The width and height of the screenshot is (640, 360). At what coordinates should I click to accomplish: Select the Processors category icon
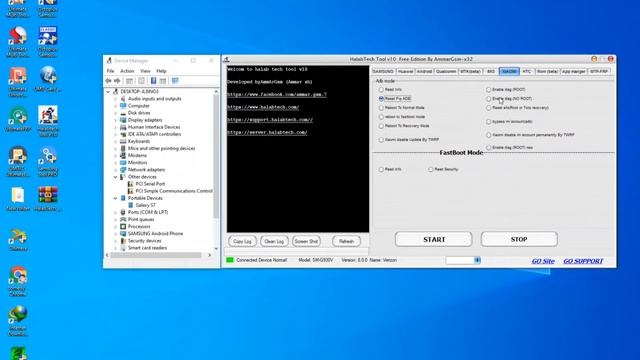point(123,227)
